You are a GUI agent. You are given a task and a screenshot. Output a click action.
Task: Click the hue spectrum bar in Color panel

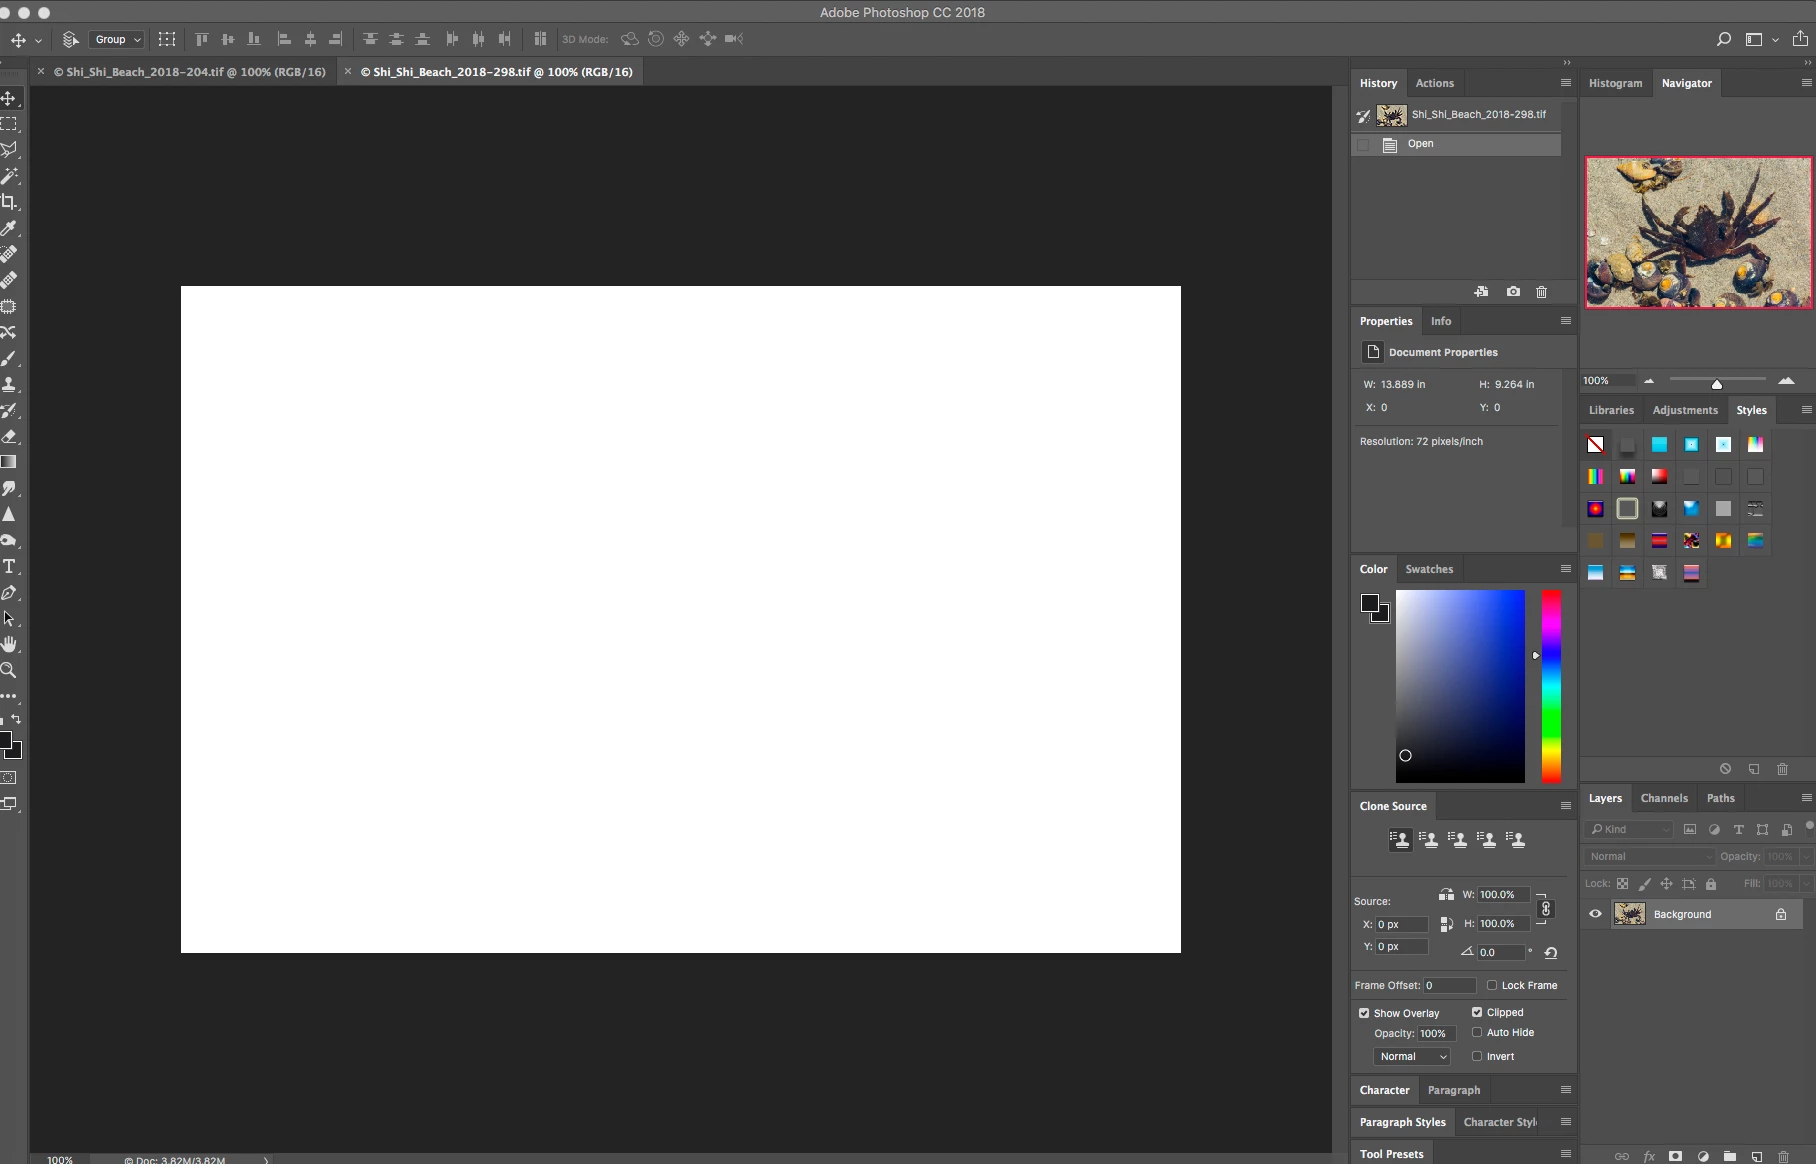coord(1550,686)
